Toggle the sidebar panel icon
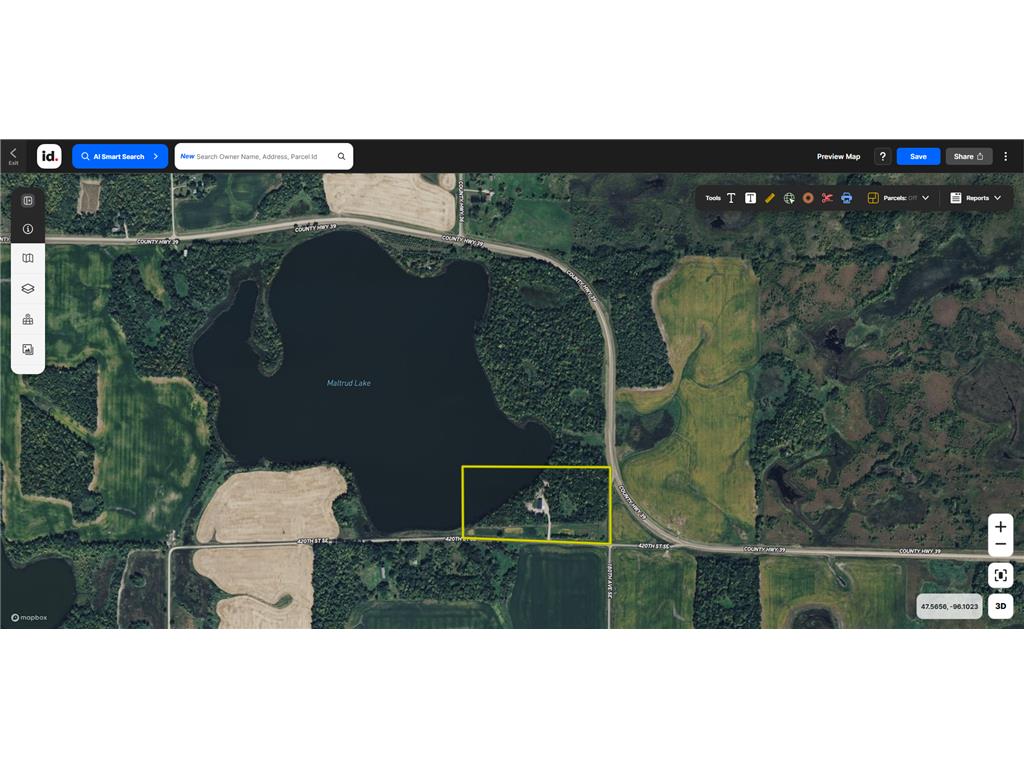The image size is (1024, 768). click(x=28, y=200)
